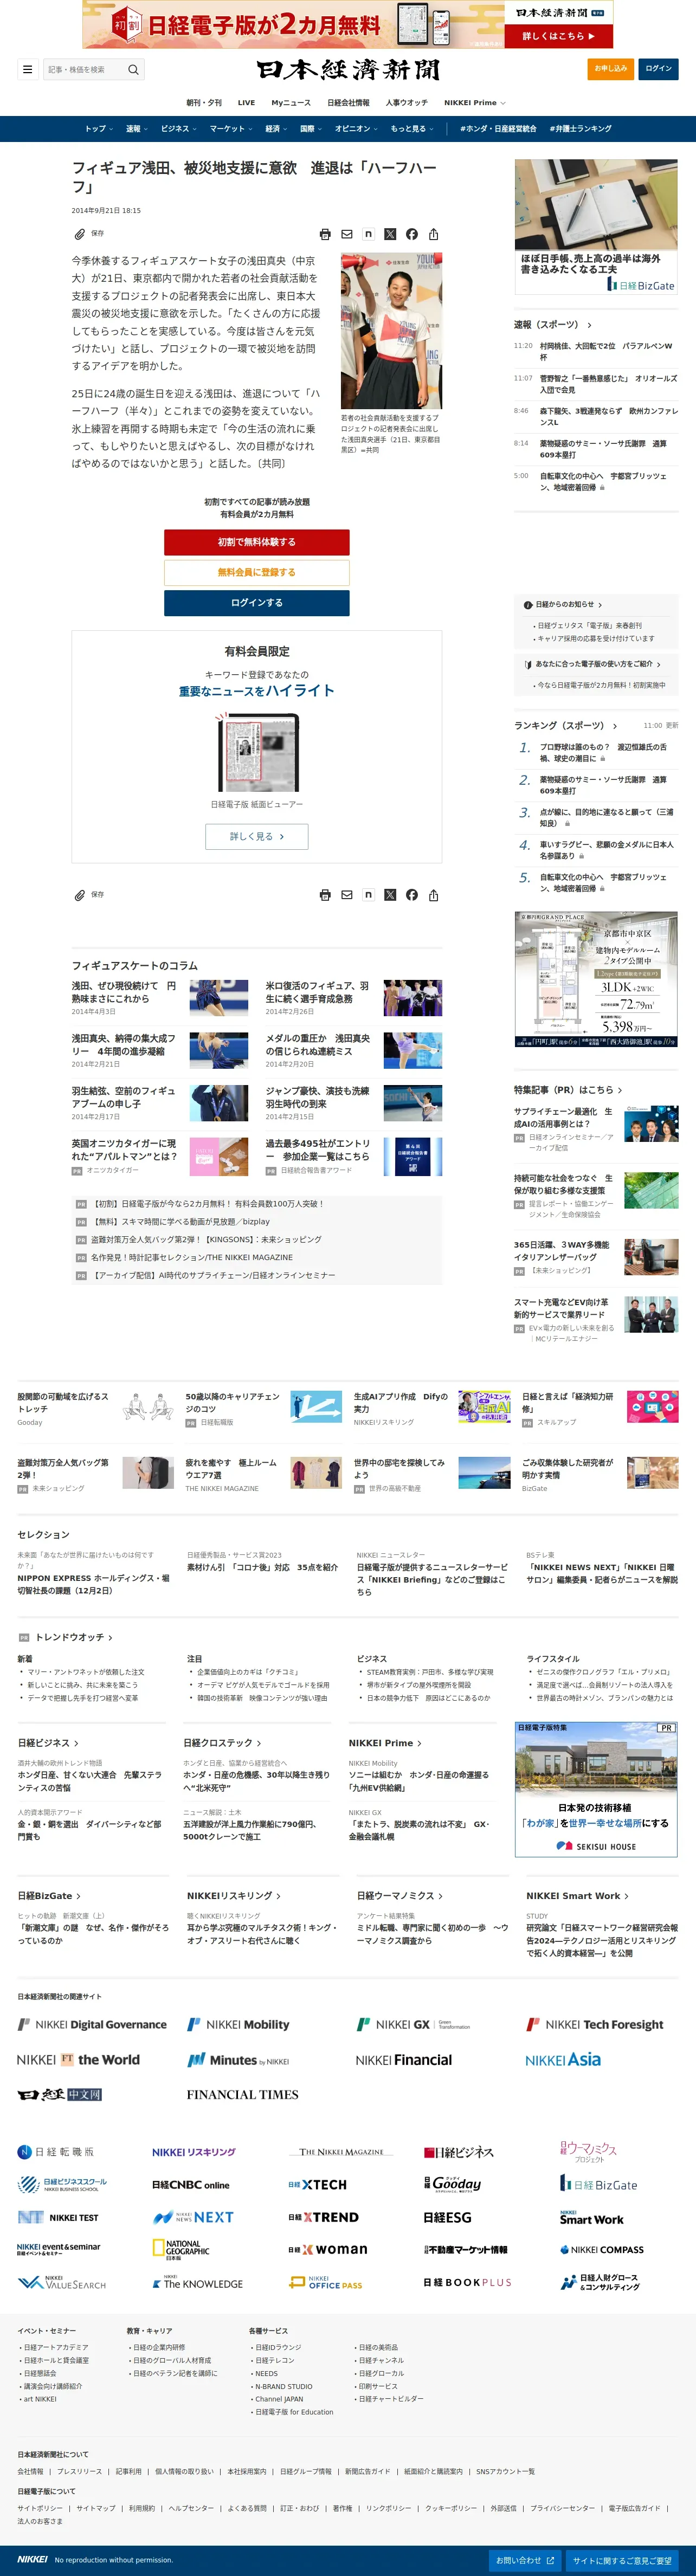
Task: Click 詳しくはこちら in the top banner ad
Action: 559,36
